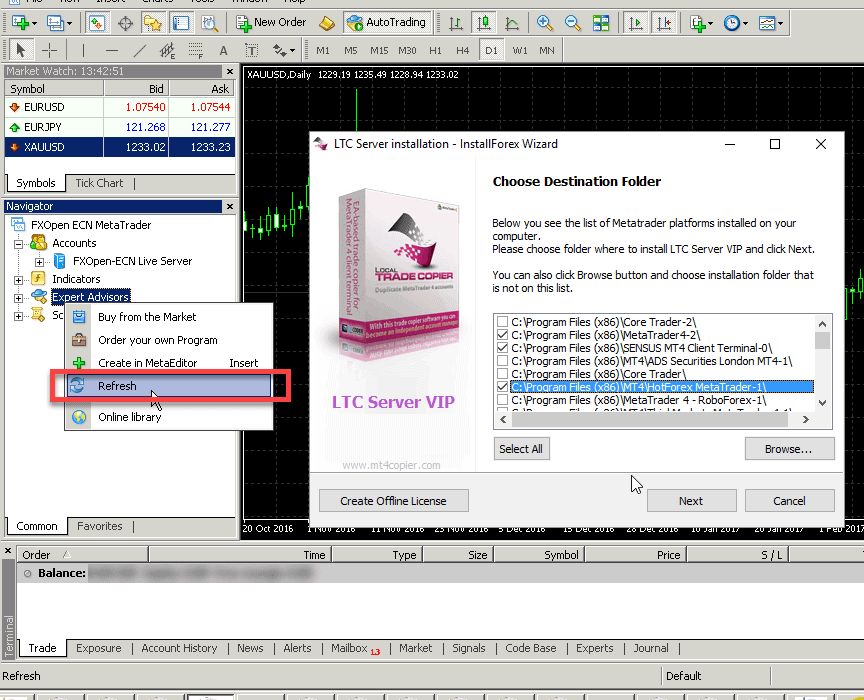
Task: Toggle chart shift icon
Action: [664, 23]
